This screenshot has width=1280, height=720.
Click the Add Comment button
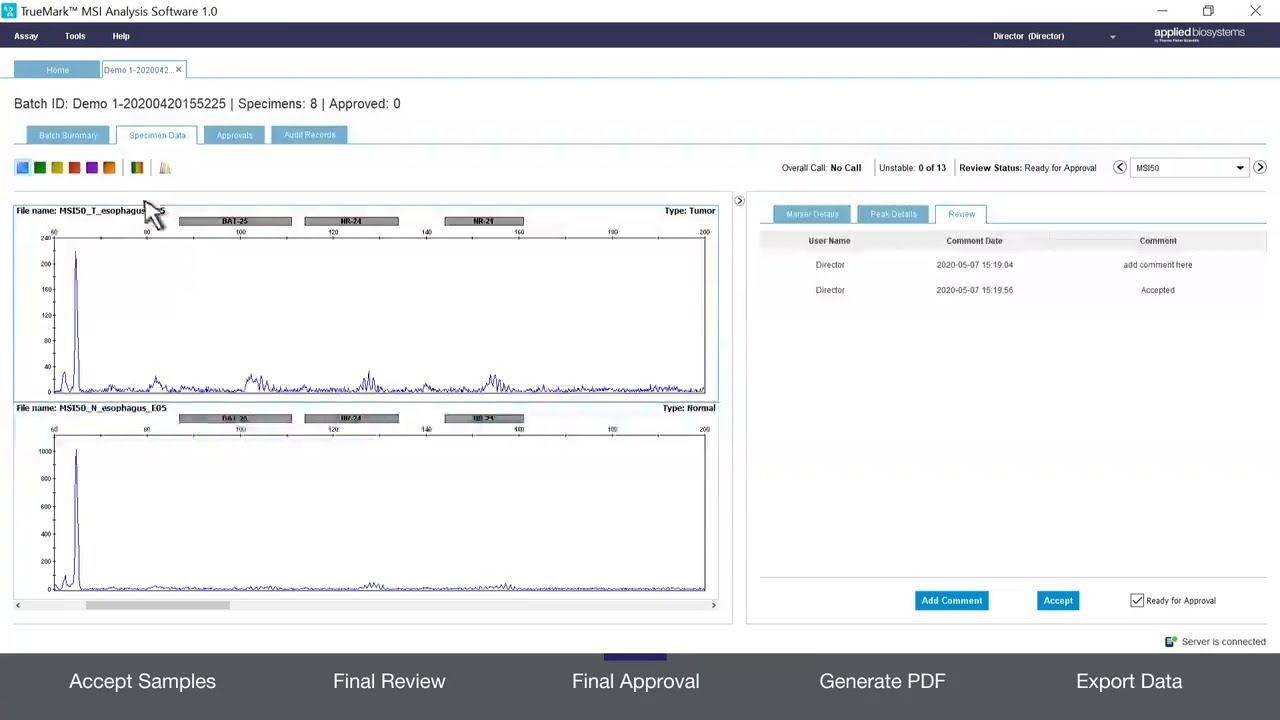(952, 601)
